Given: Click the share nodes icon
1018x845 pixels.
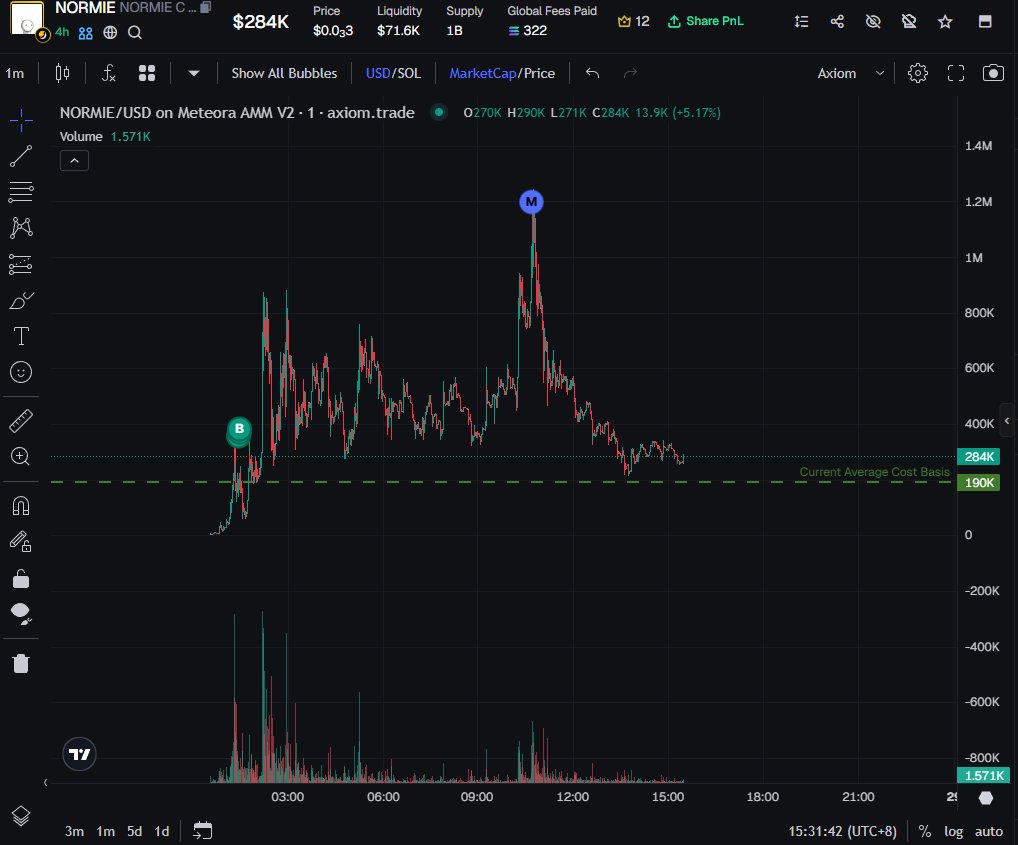Looking at the screenshot, I should click(837, 21).
